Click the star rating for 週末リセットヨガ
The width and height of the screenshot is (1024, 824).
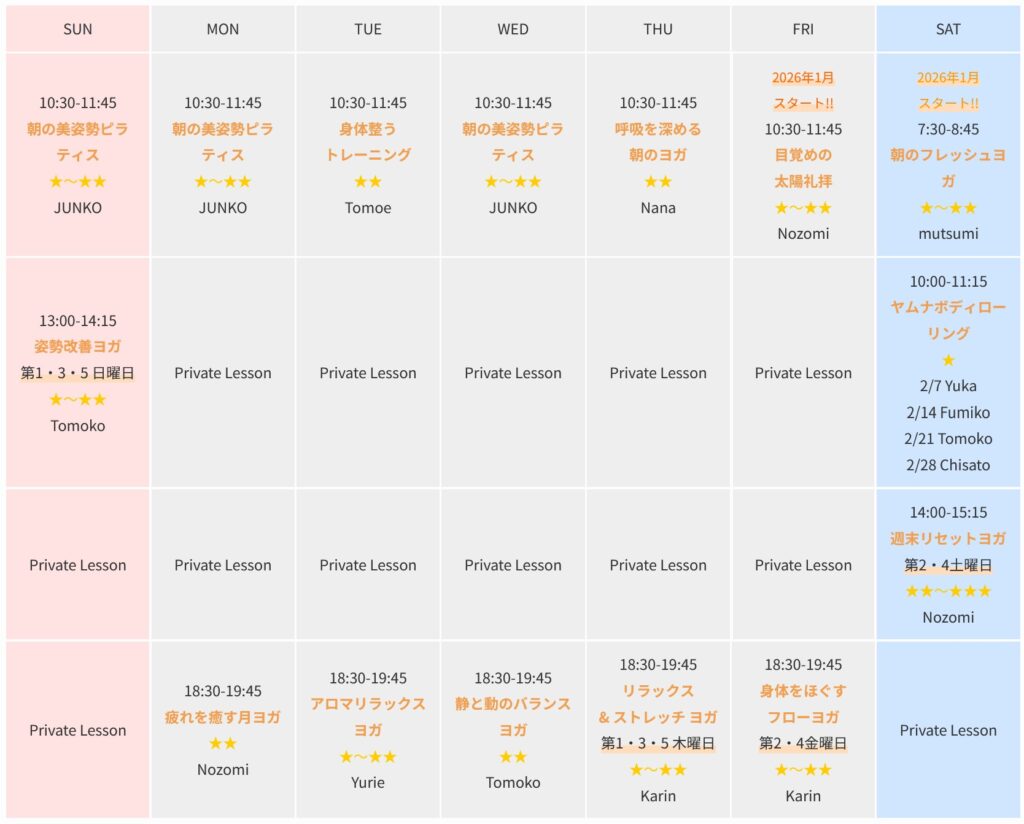pos(948,591)
